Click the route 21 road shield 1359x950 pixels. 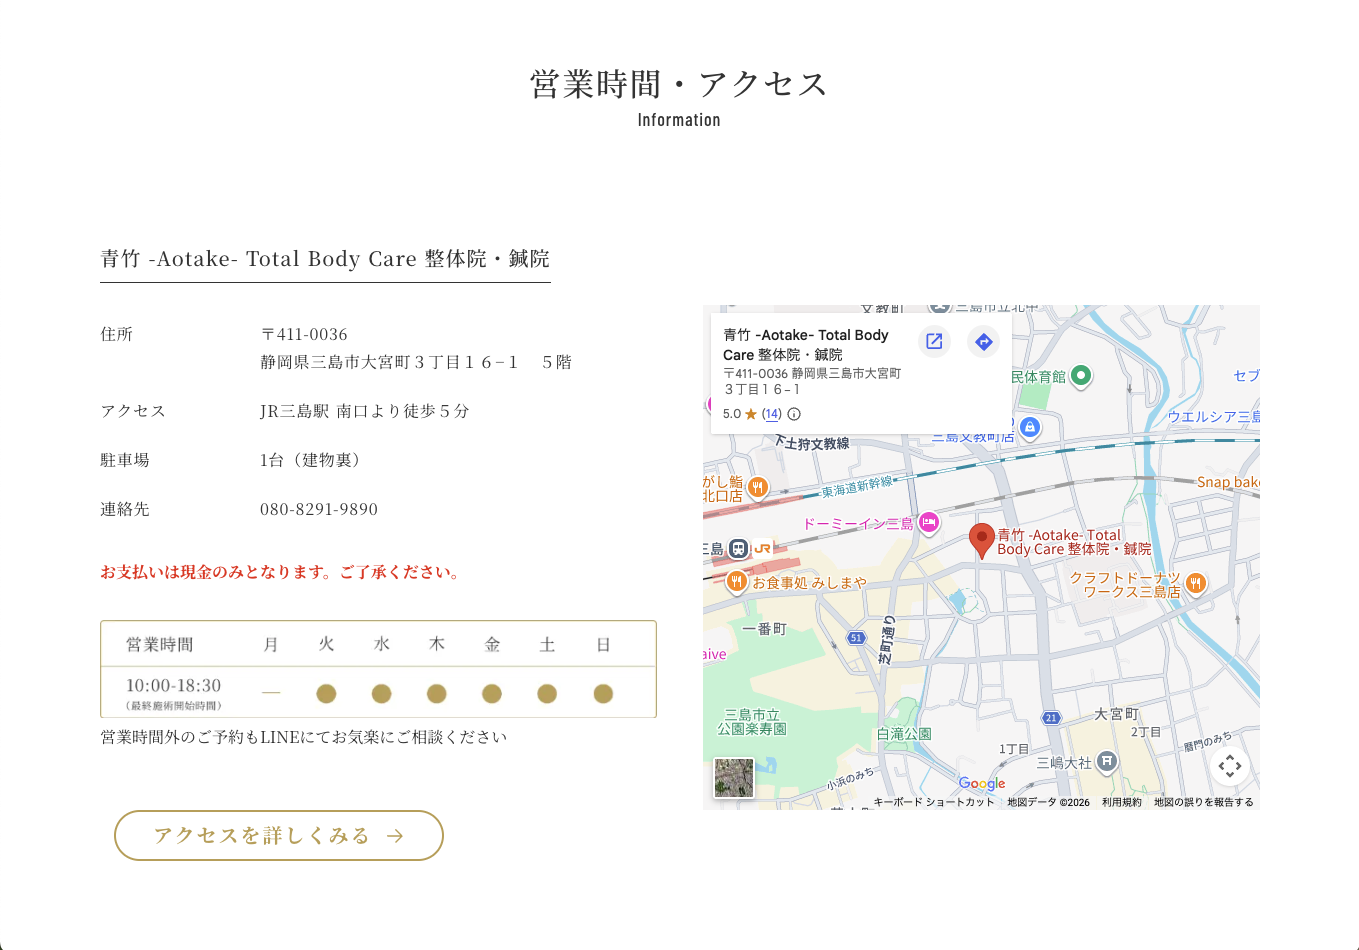click(1051, 718)
